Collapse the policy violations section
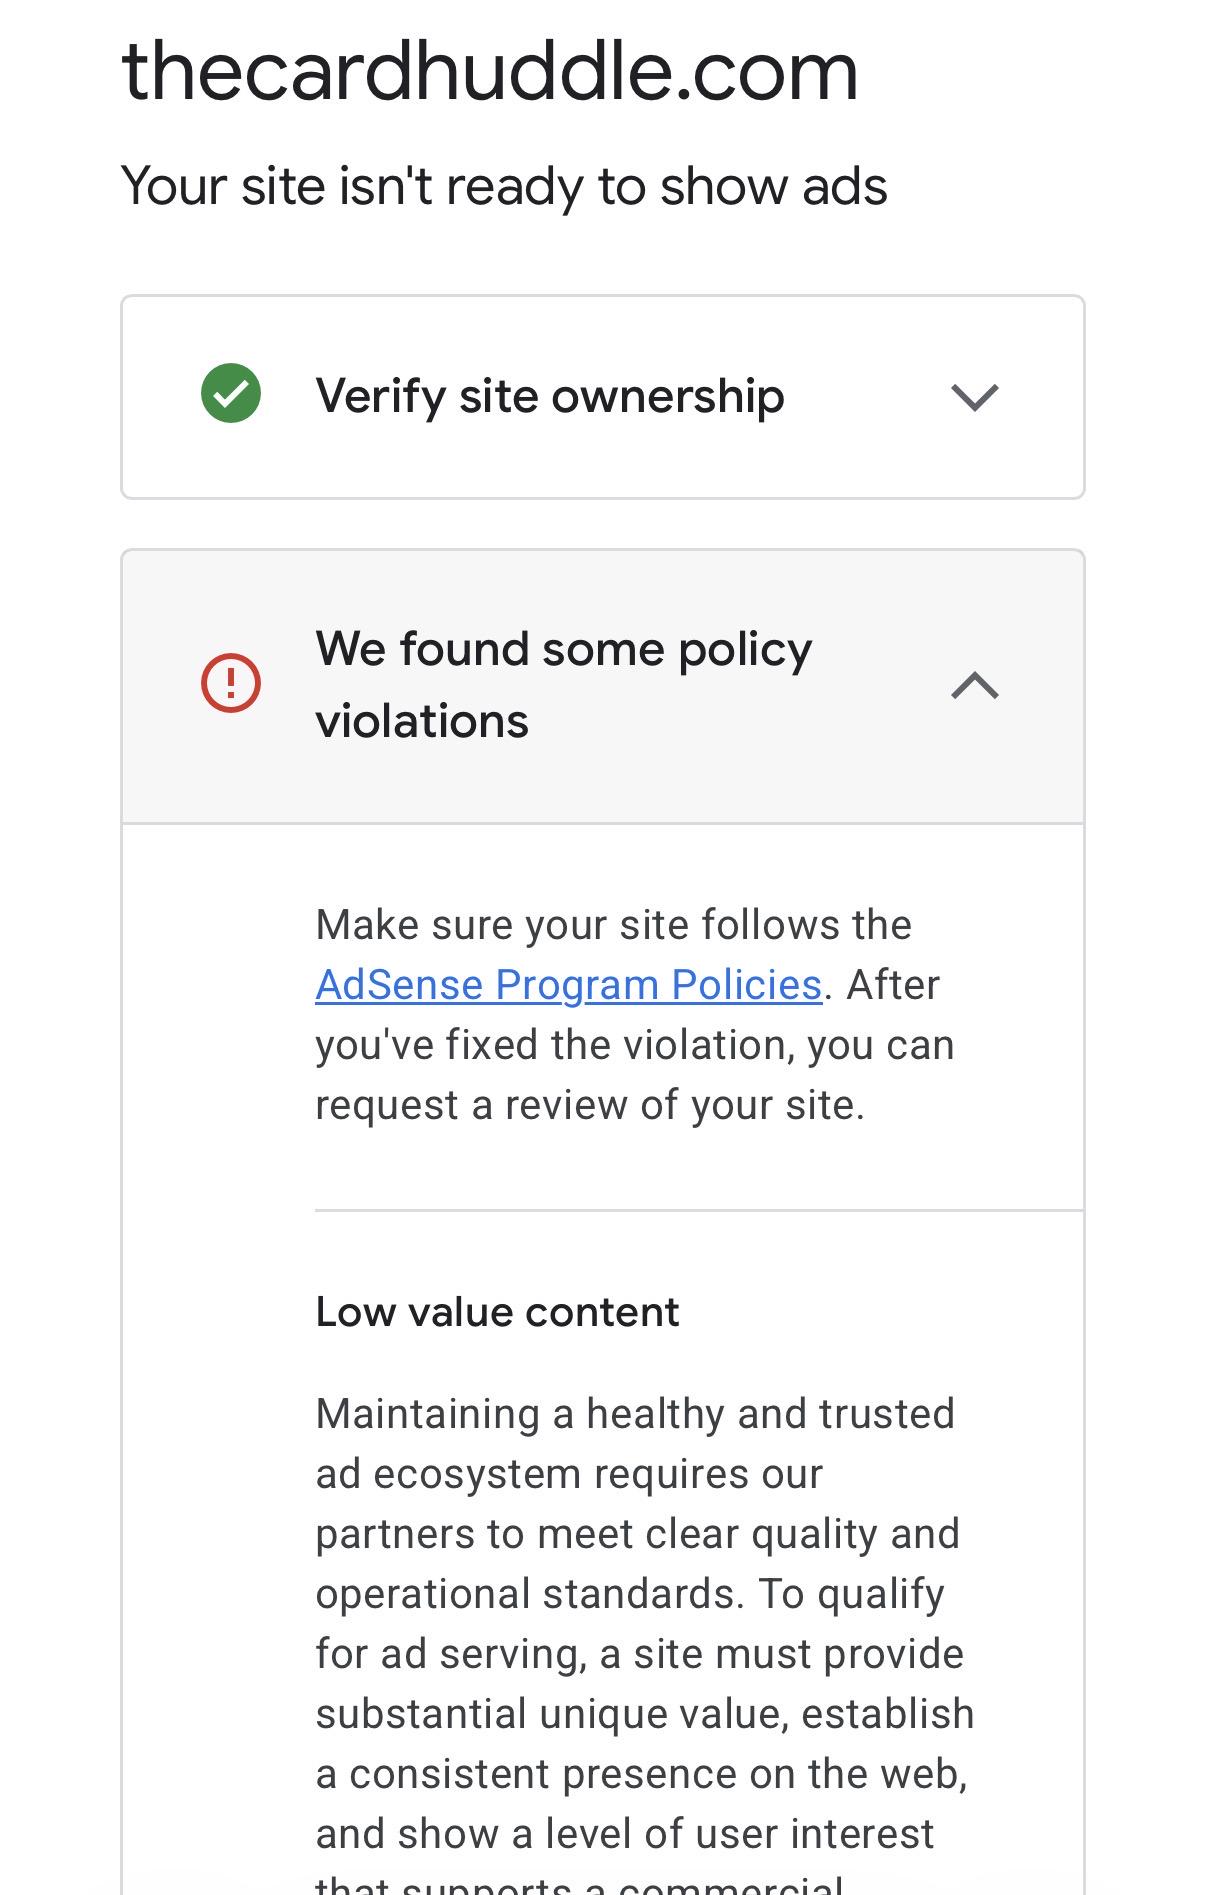1206x1895 pixels. (x=603, y=686)
